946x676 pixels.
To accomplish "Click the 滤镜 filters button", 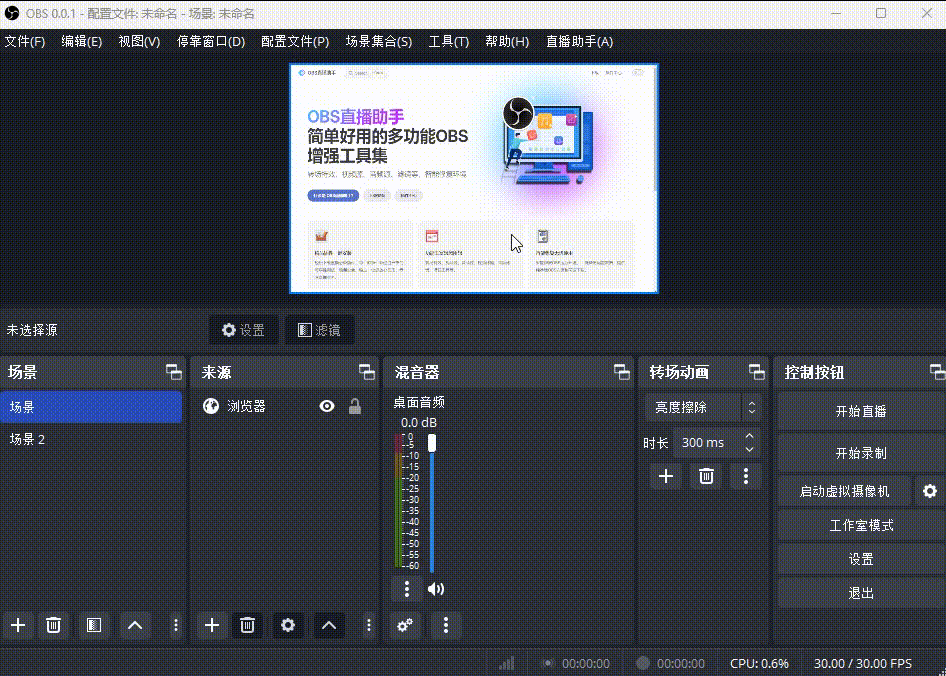I will pyautogui.click(x=319, y=330).
